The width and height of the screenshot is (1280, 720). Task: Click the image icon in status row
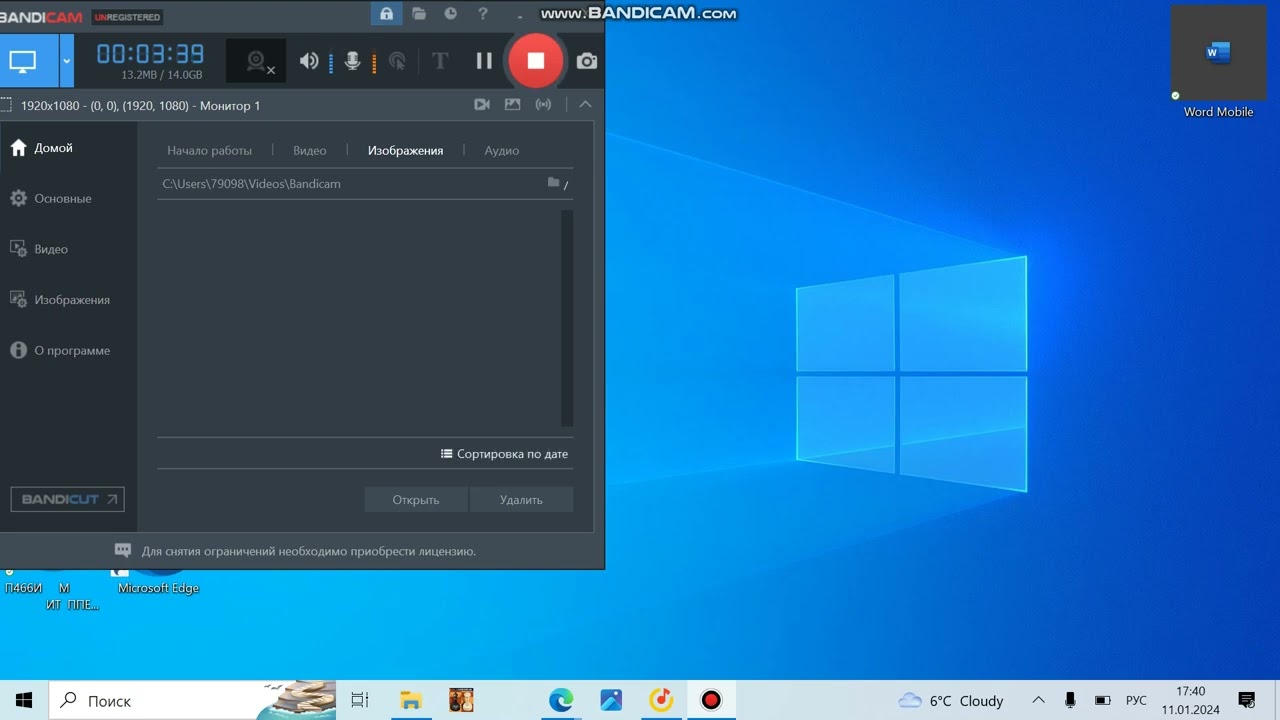pyautogui.click(x=512, y=104)
